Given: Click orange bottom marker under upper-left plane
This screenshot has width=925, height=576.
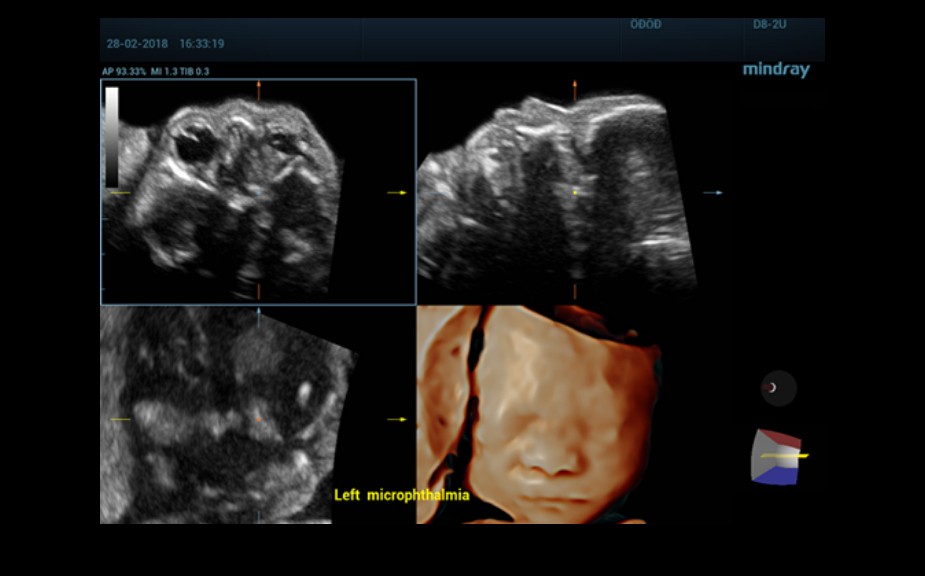Looking at the screenshot, I should click(x=259, y=291).
